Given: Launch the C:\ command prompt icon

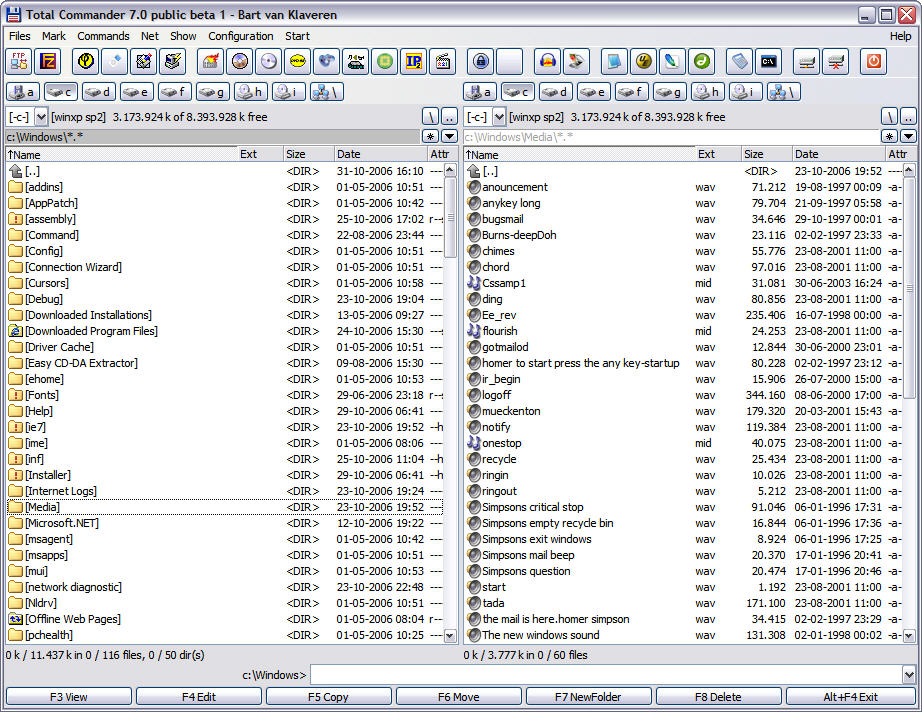Looking at the screenshot, I should (x=769, y=61).
